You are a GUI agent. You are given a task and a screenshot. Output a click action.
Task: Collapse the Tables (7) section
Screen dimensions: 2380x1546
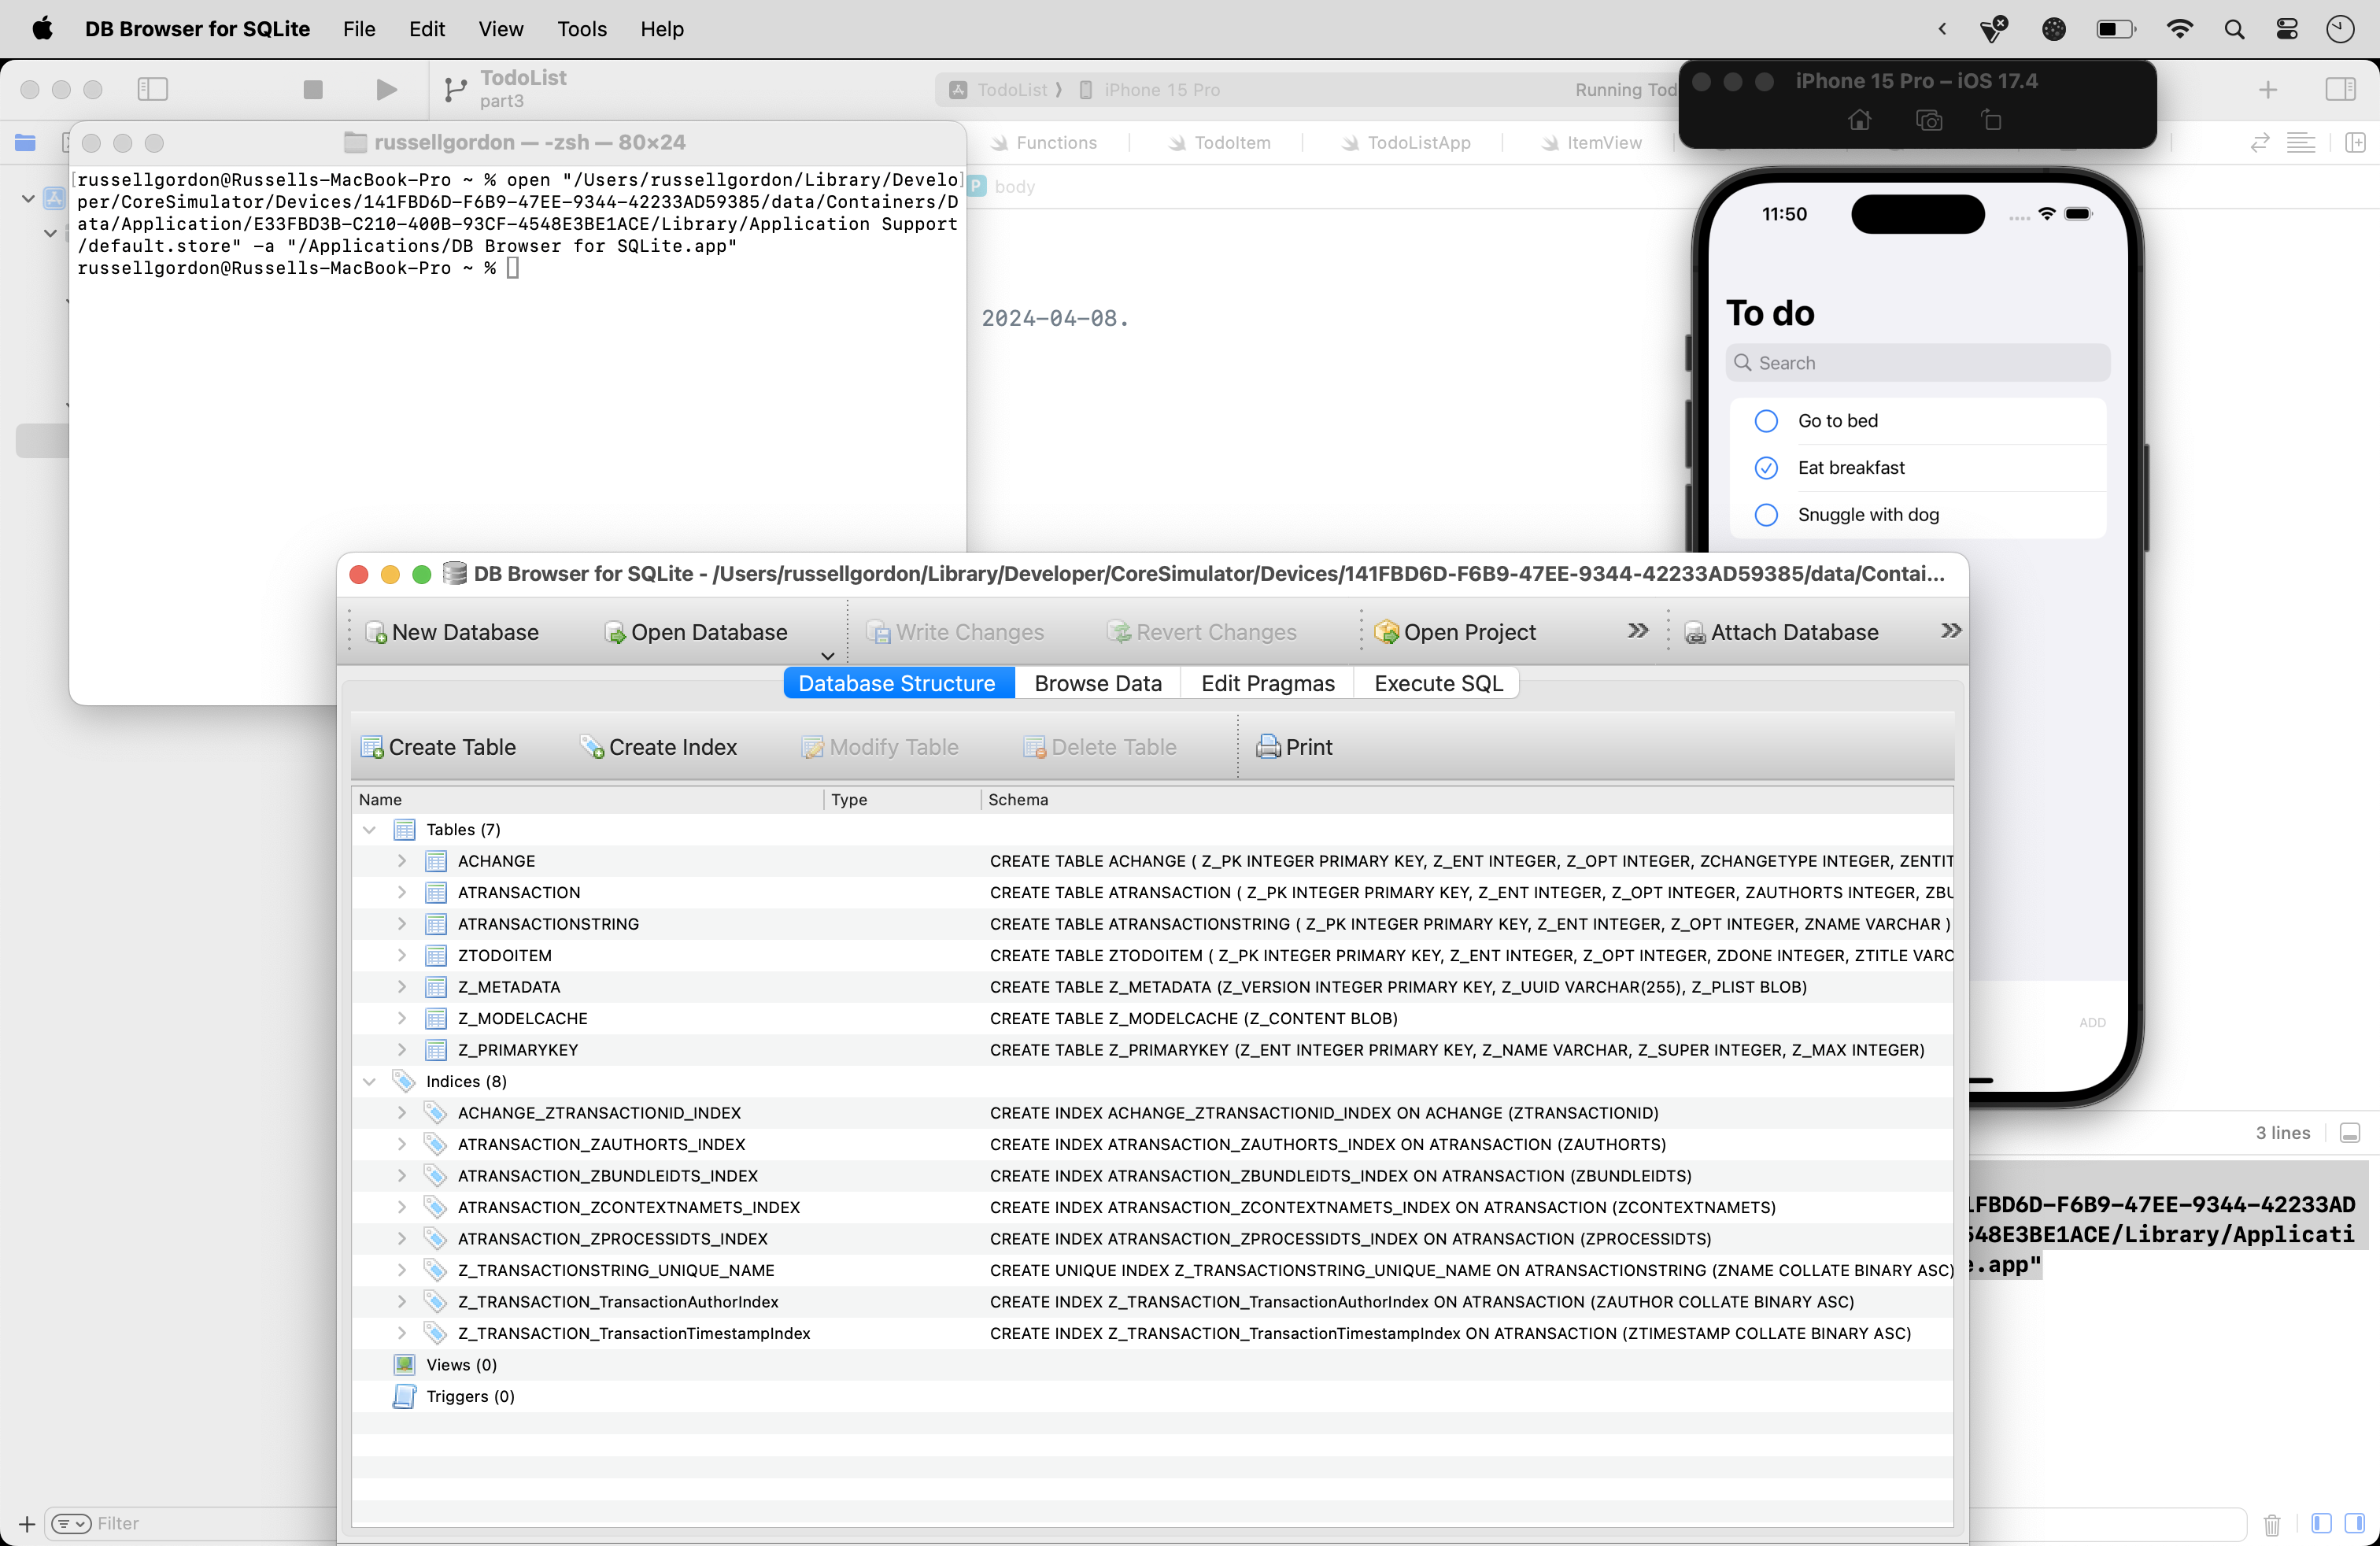click(370, 829)
